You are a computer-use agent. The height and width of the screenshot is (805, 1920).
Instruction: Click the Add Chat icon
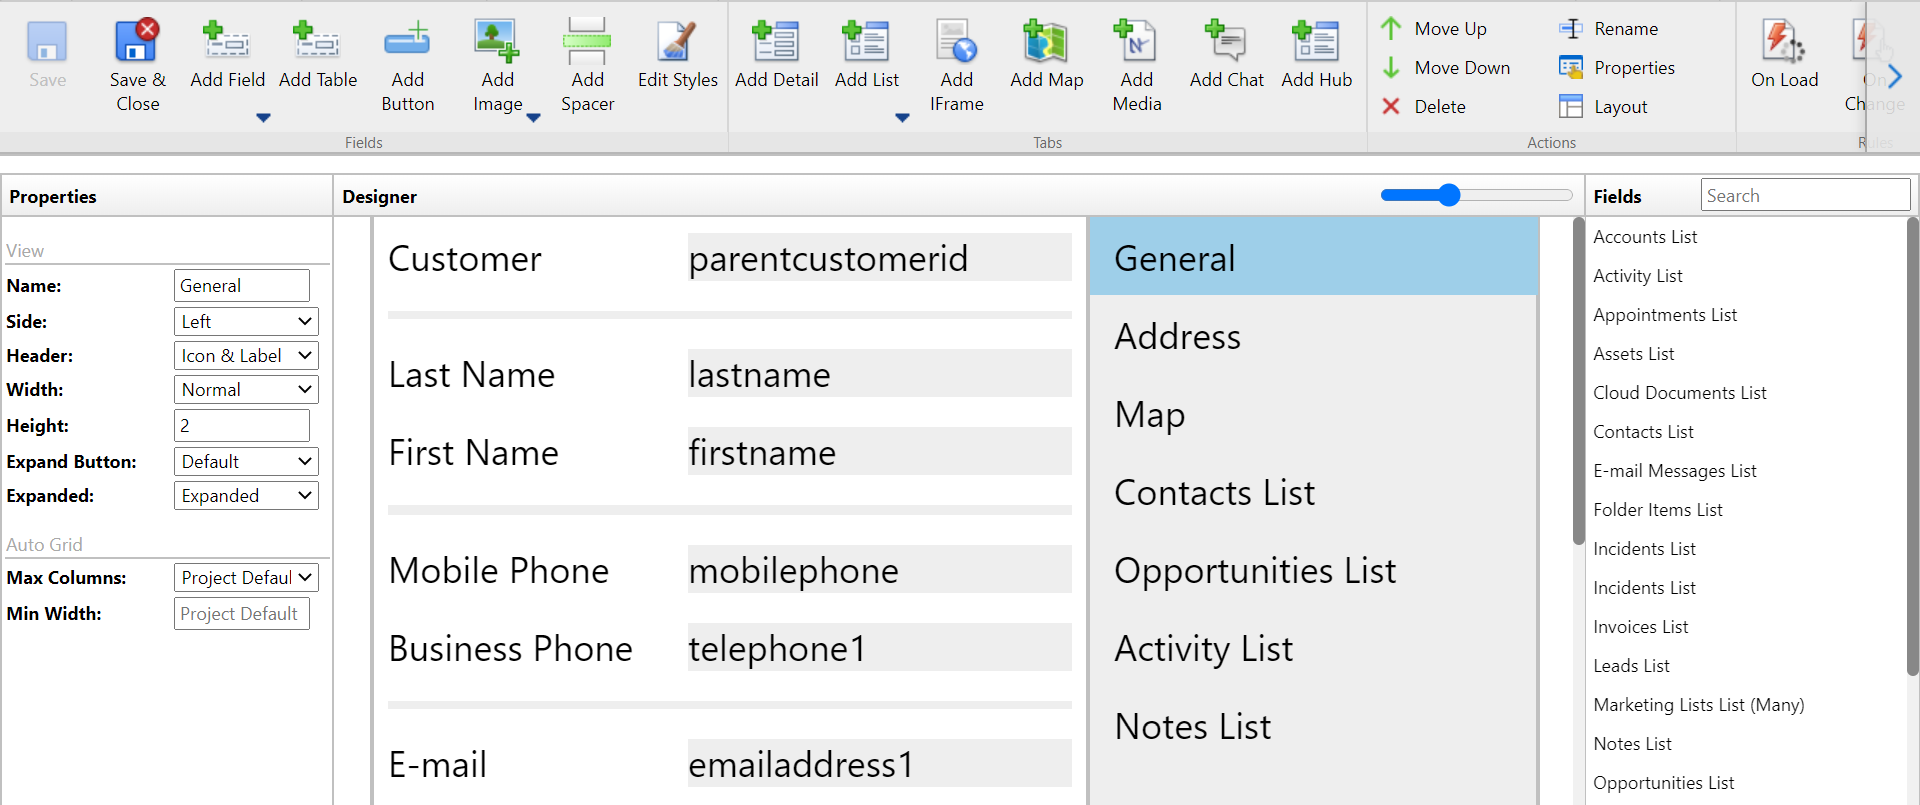click(1226, 42)
